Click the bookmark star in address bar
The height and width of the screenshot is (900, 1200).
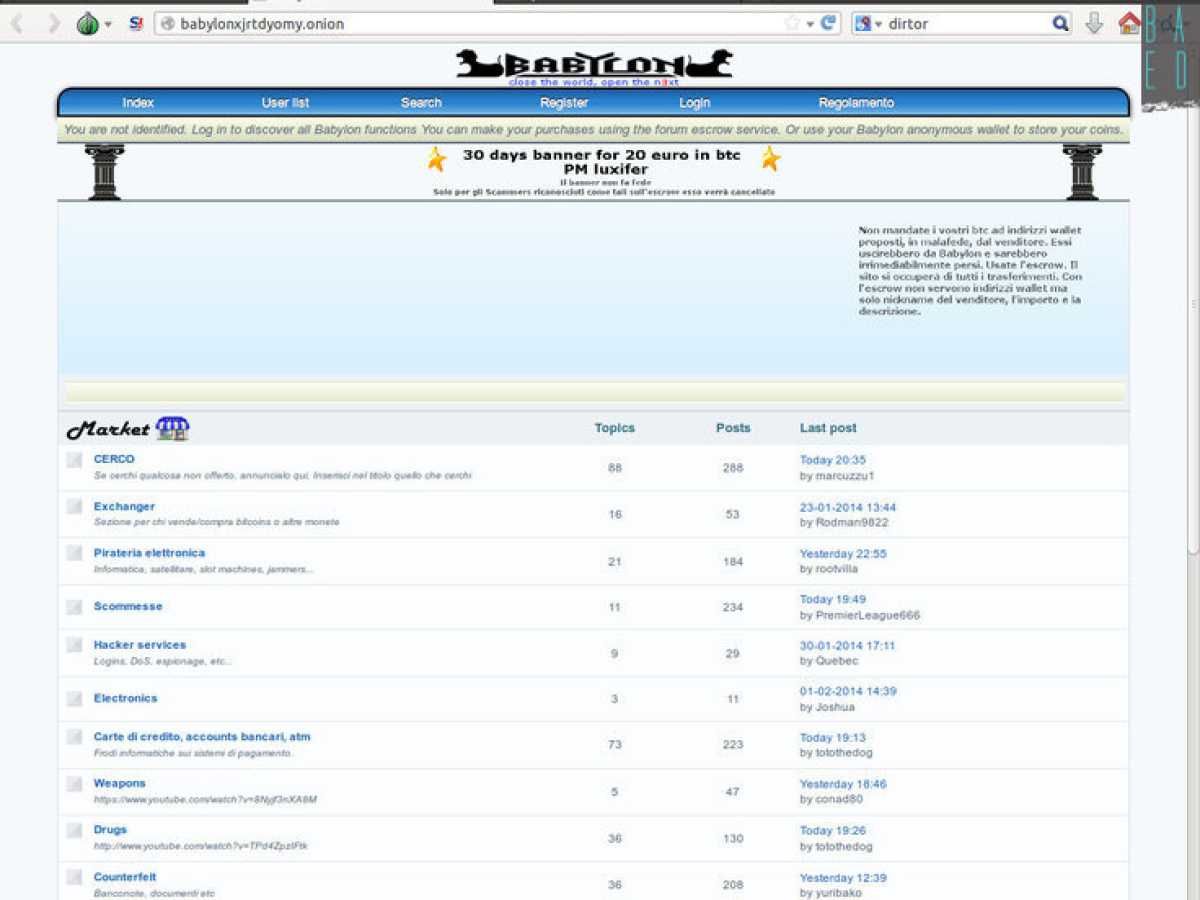point(792,23)
